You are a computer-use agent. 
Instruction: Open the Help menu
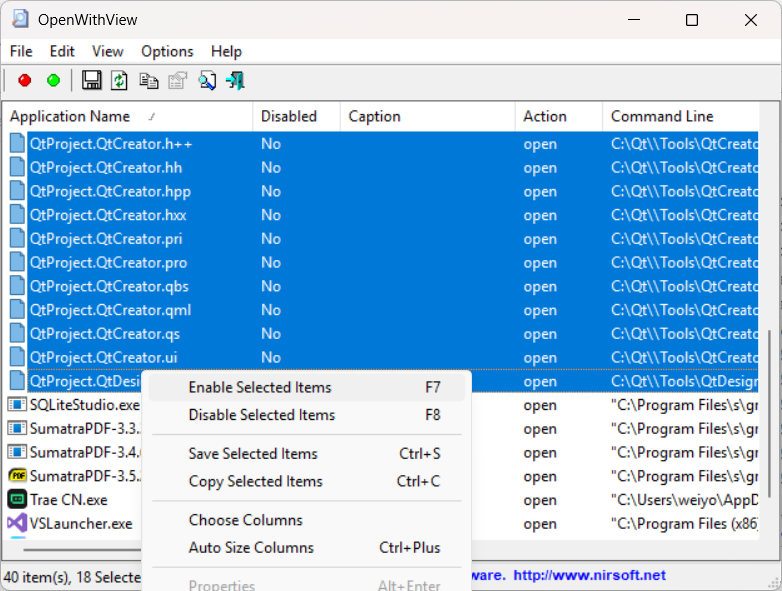(x=226, y=51)
